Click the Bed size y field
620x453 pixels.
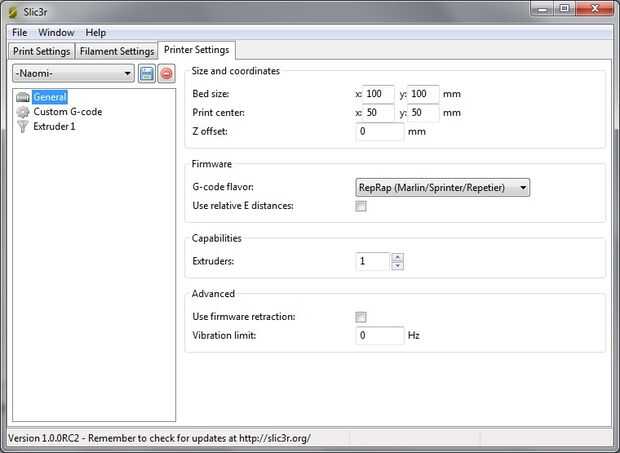click(x=423, y=94)
